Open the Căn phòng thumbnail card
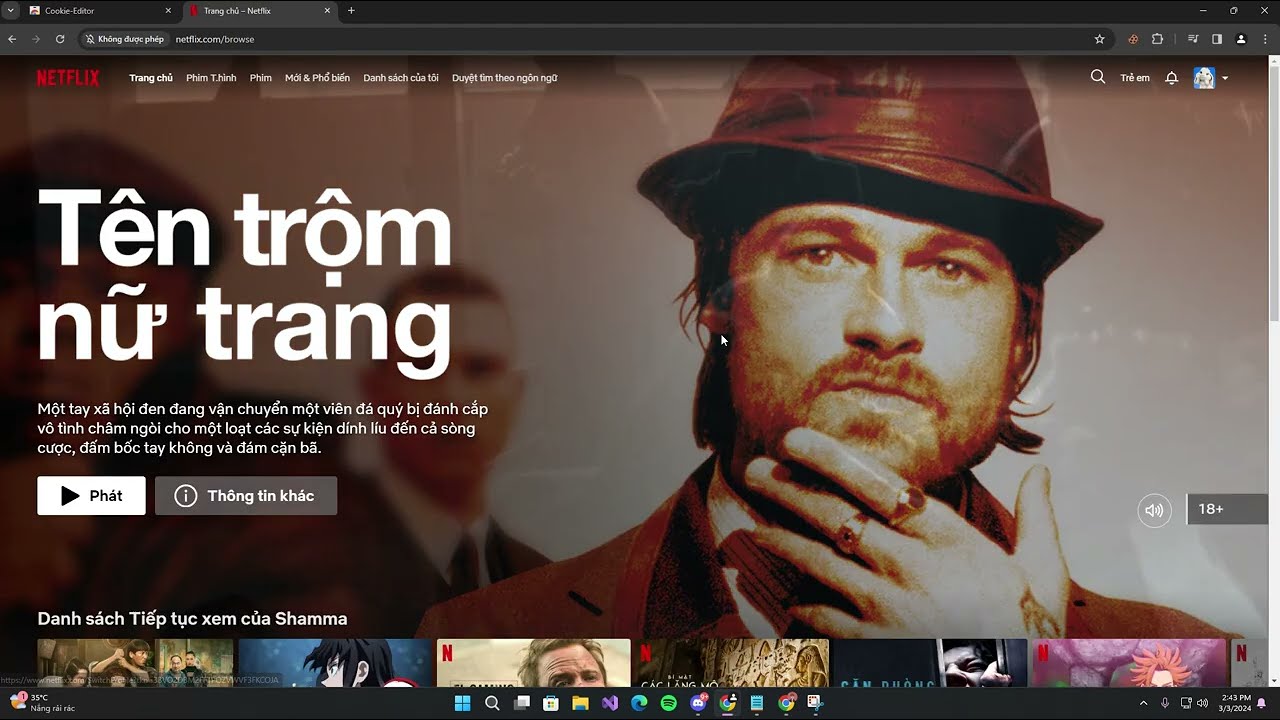 [930, 662]
